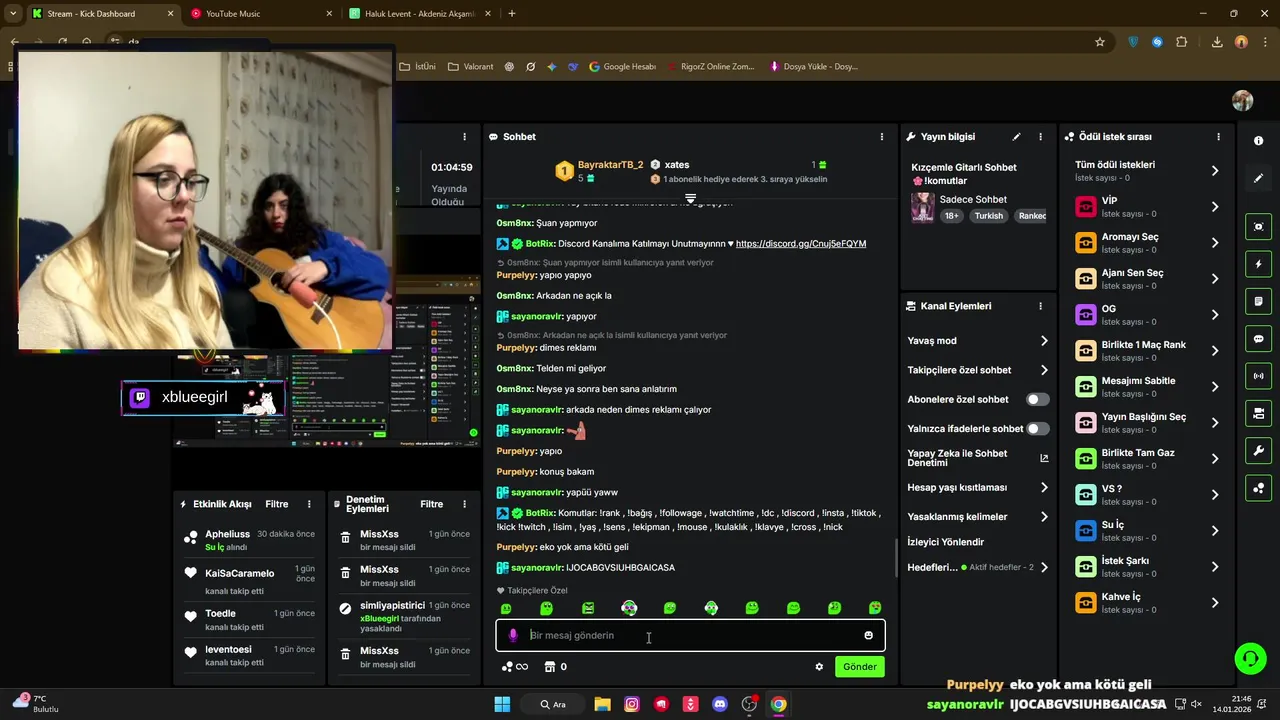
Task: Switch to Haluk Levent - Akdeniz Akşamları tab
Action: click(420, 14)
